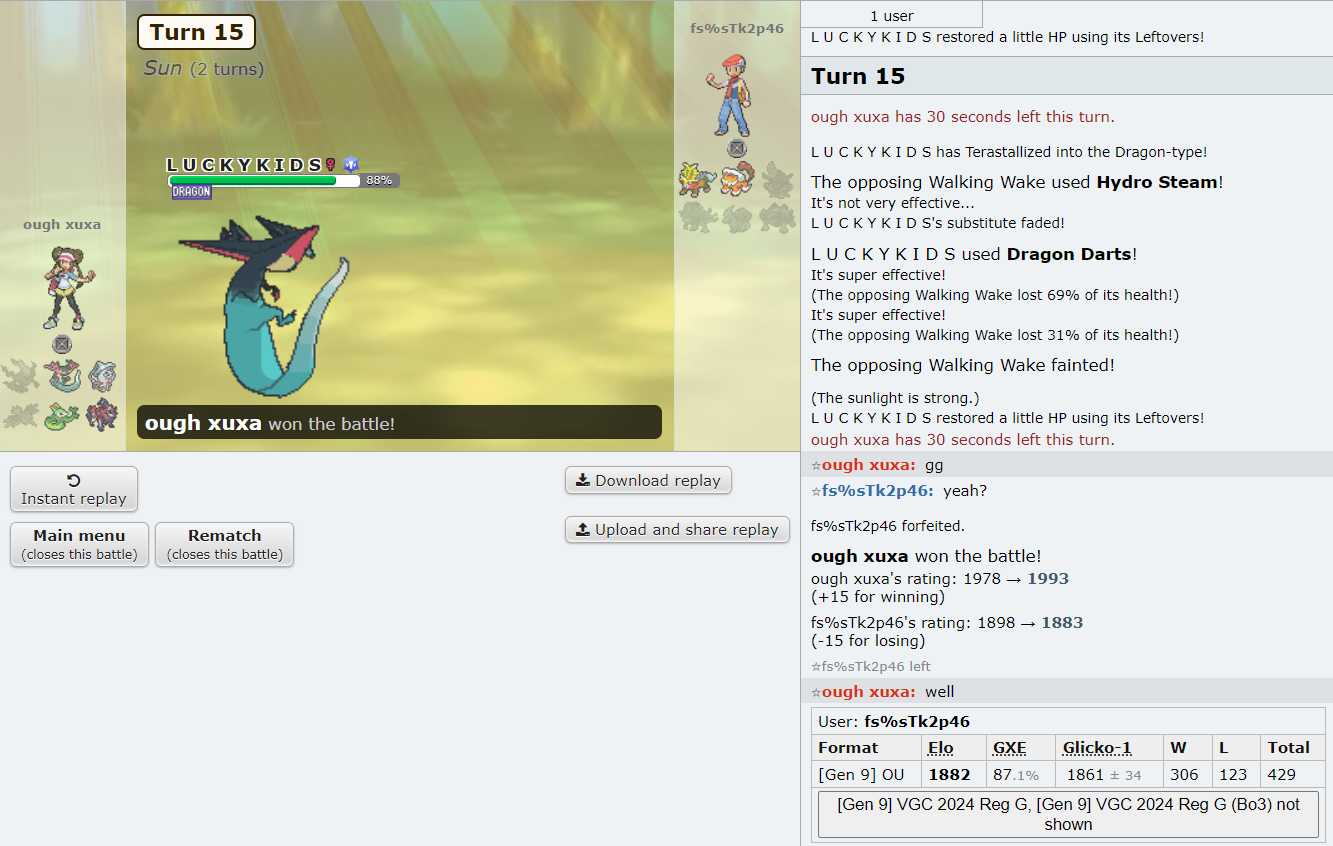The width and height of the screenshot is (1333, 846).
Task: Click L U C K Y K I D S's HP bar
Action: tap(264, 181)
